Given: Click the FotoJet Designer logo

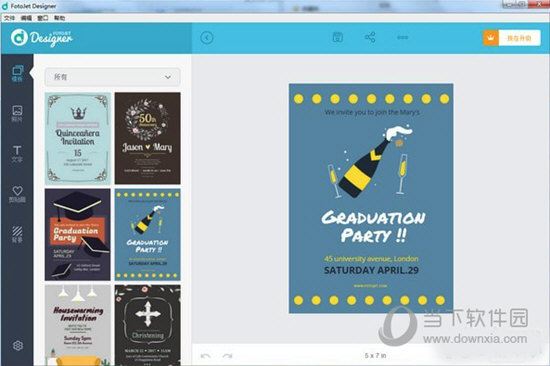Looking at the screenshot, I should [42, 38].
